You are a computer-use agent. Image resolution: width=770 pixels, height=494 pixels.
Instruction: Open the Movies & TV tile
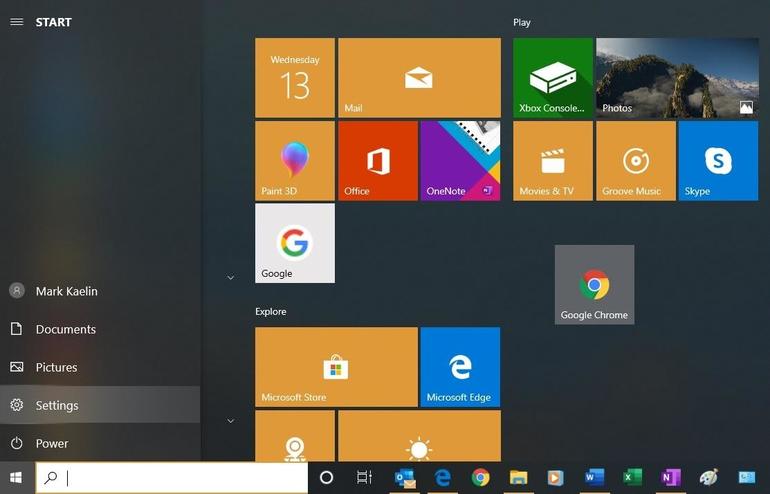553,160
